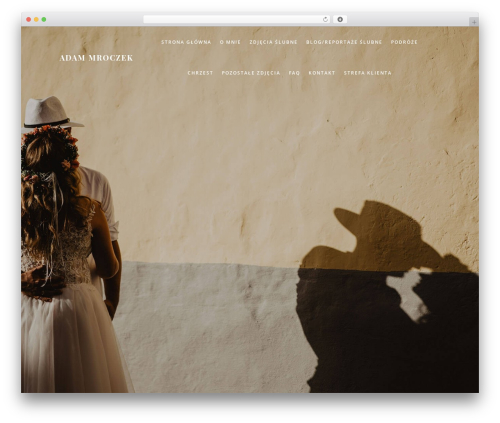Close the browser window with red button
Screen dimensions: 500x423
[x=29, y=20]
